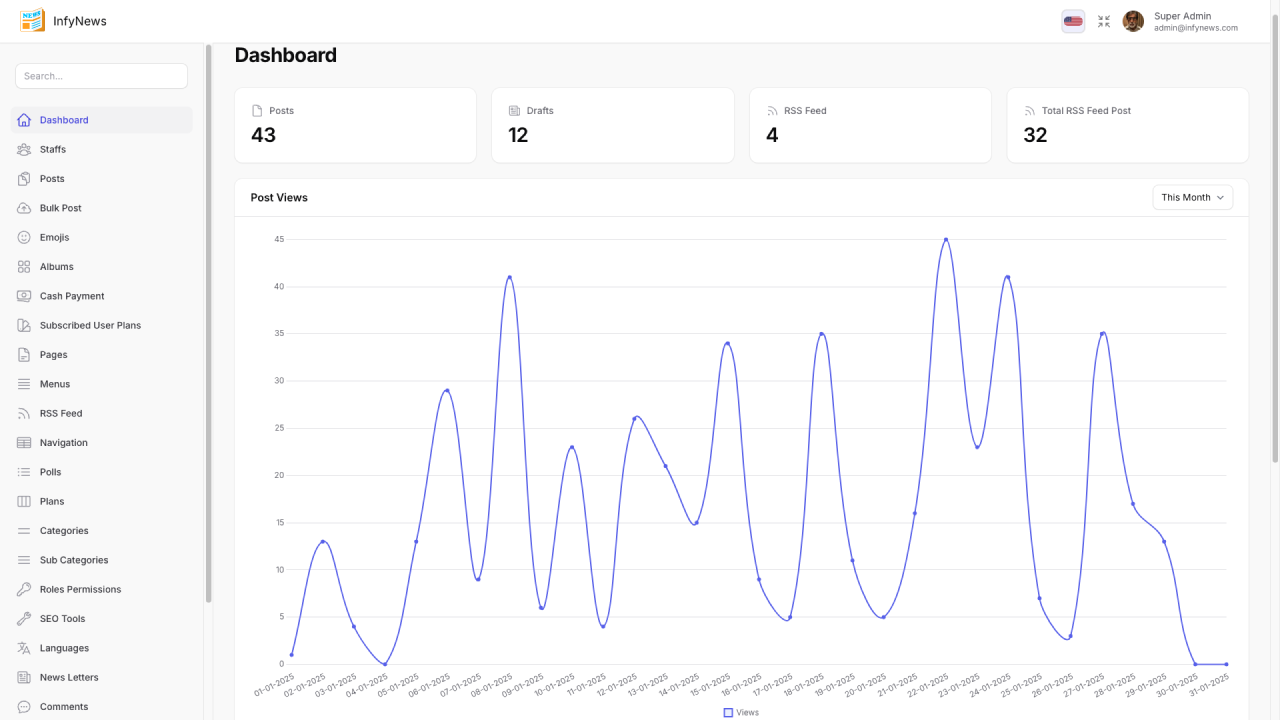Toggle fullscreen with the collapse arrows icon
Image resolution: width=1280 pixels, height=720 pixels.
(1104, 21)
